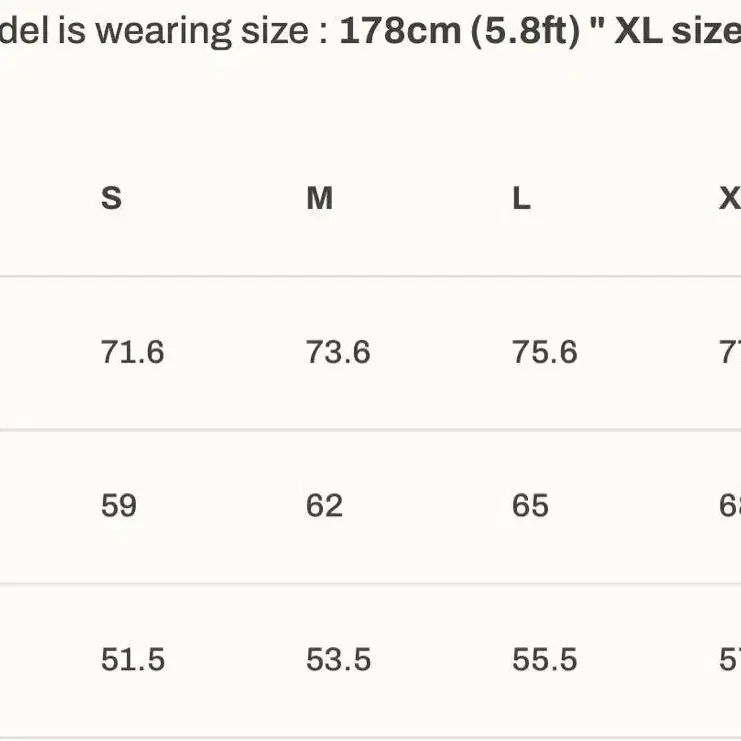The height and width of the screenshot is (741, 741).
Task: Select the 53.5 cell in bottom row
Action: coord(339,660)
